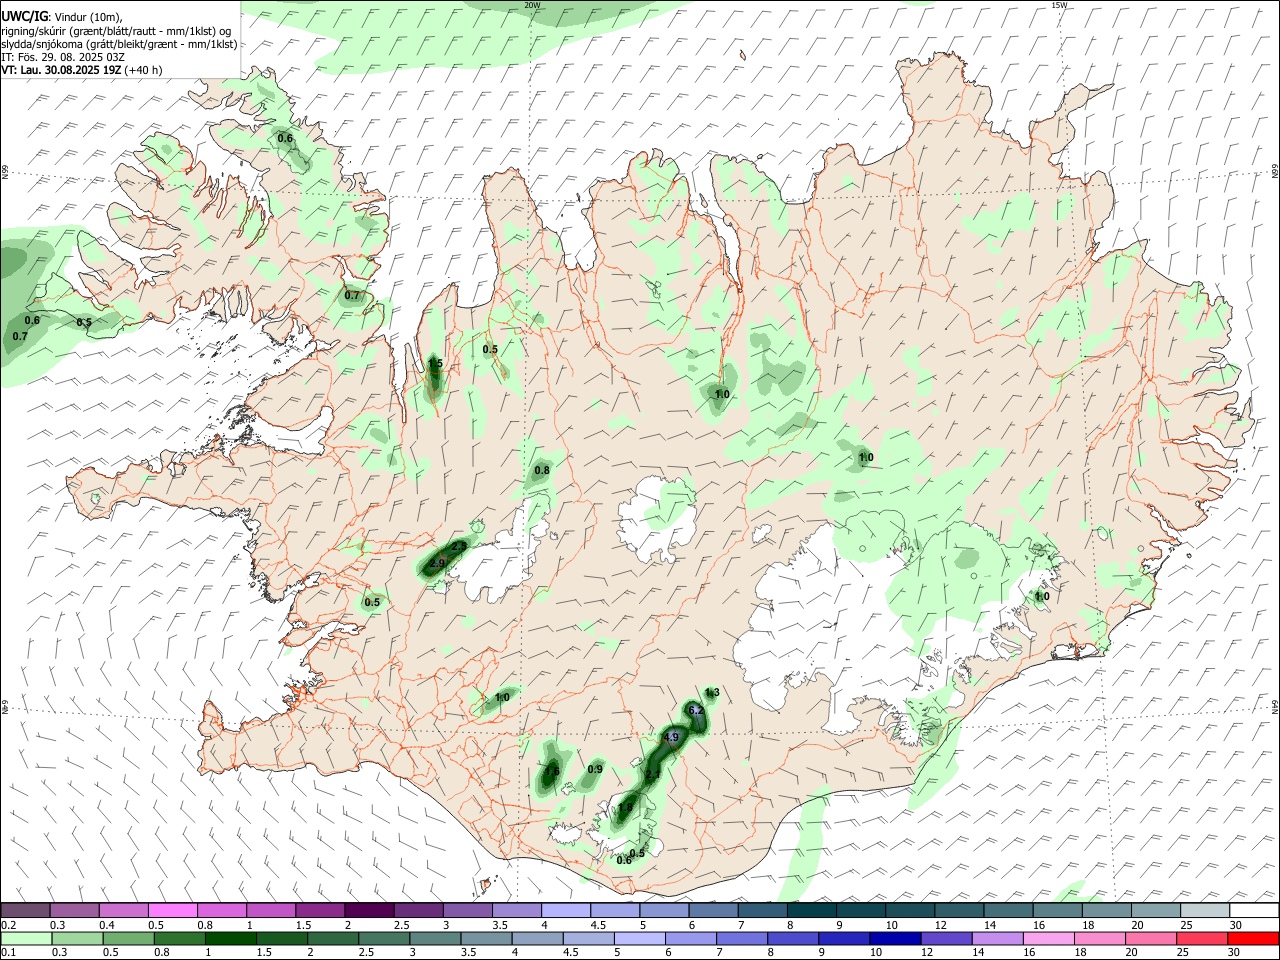This screenshot has height=960, width=1280.
Task: Click the upper legend swatch between 0.2 and 0.3
Action: [x=26, y=911]
